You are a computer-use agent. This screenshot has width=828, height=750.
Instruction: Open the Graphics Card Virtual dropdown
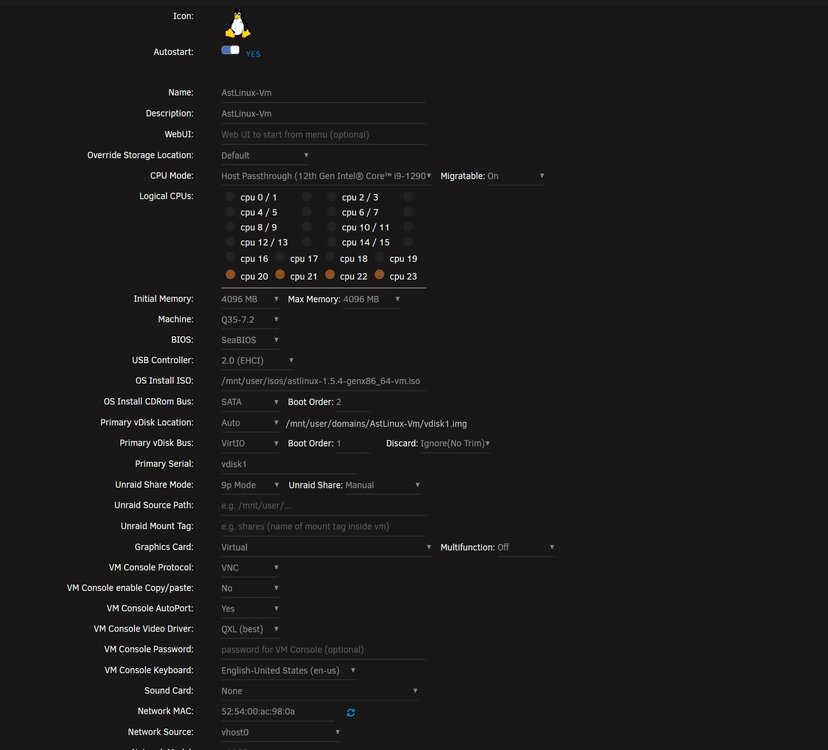point(326,548)
